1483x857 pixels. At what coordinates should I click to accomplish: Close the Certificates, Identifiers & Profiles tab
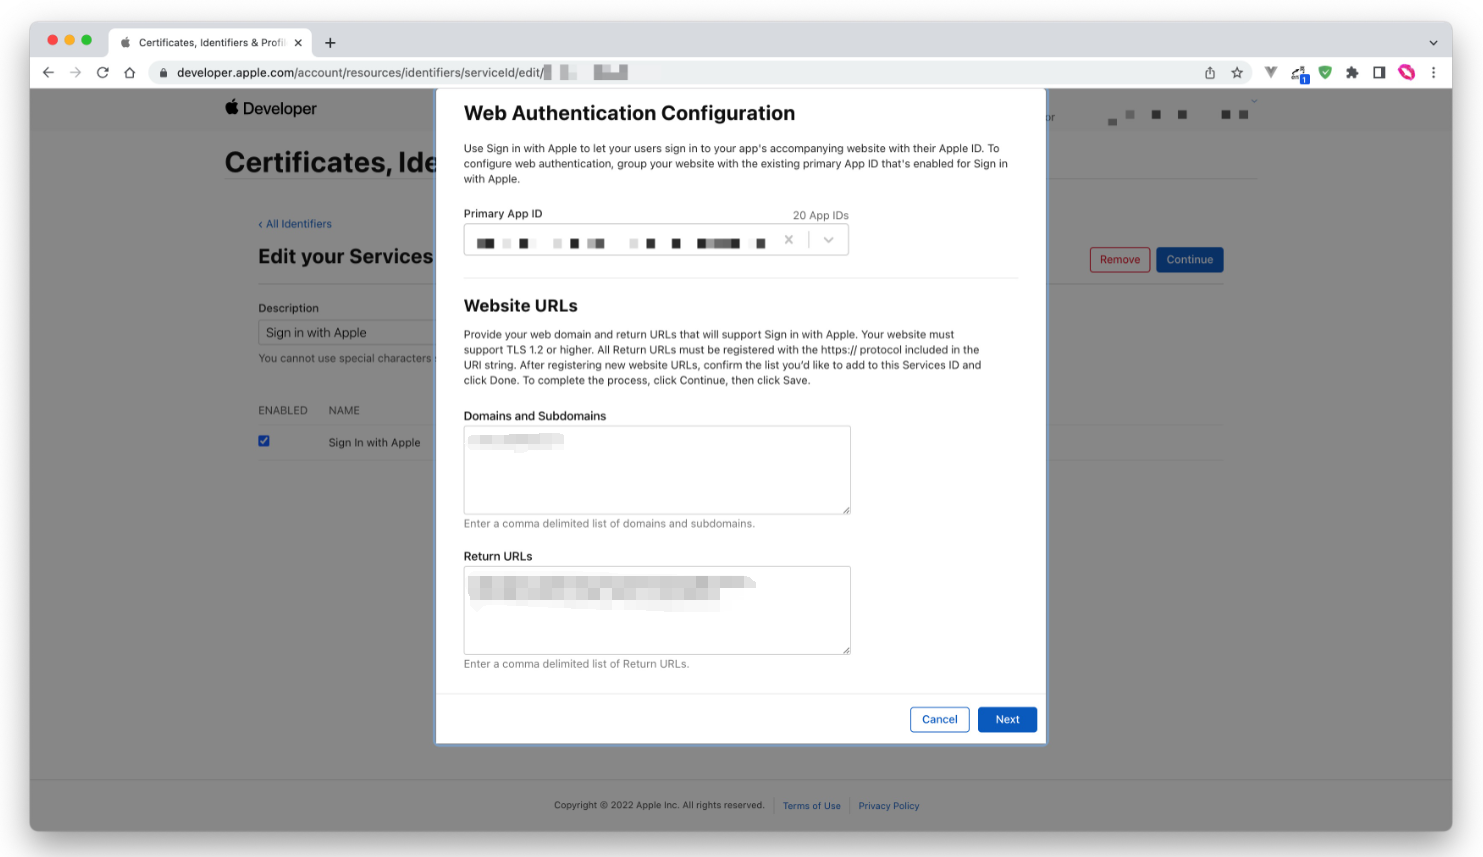(298, 43)
